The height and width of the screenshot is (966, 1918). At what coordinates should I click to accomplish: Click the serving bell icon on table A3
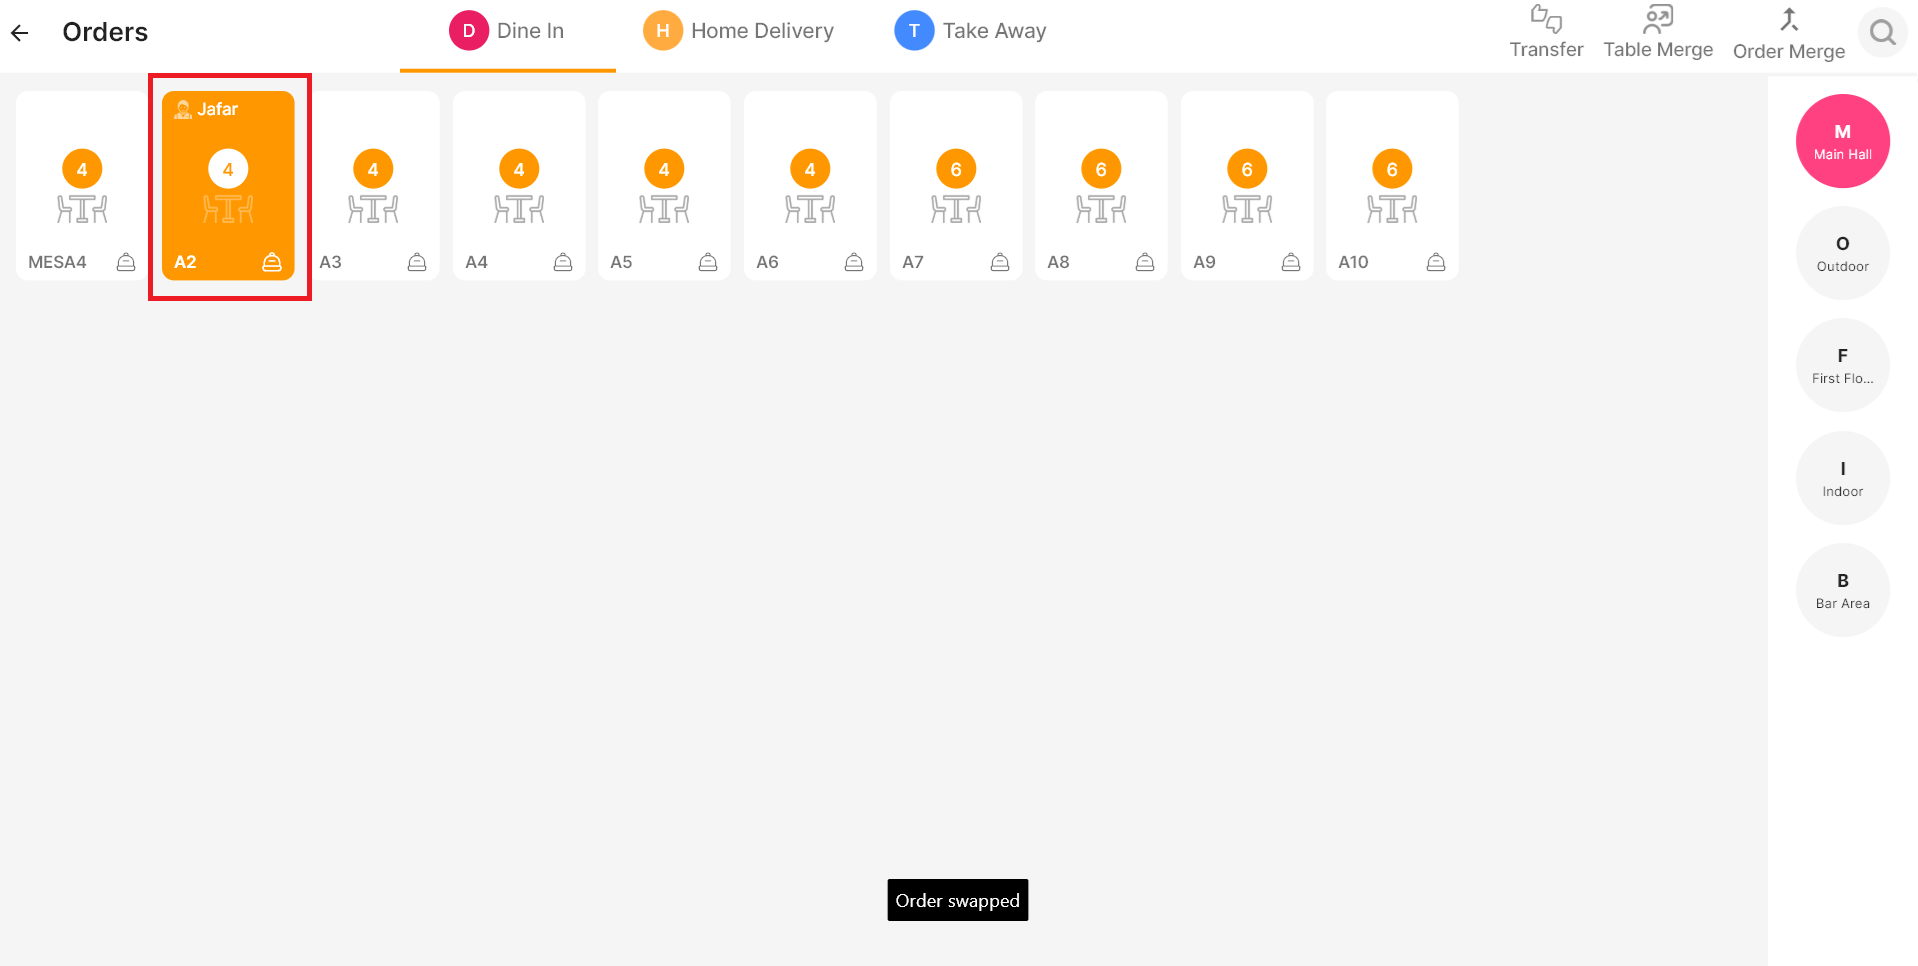(x=417, y=262)
